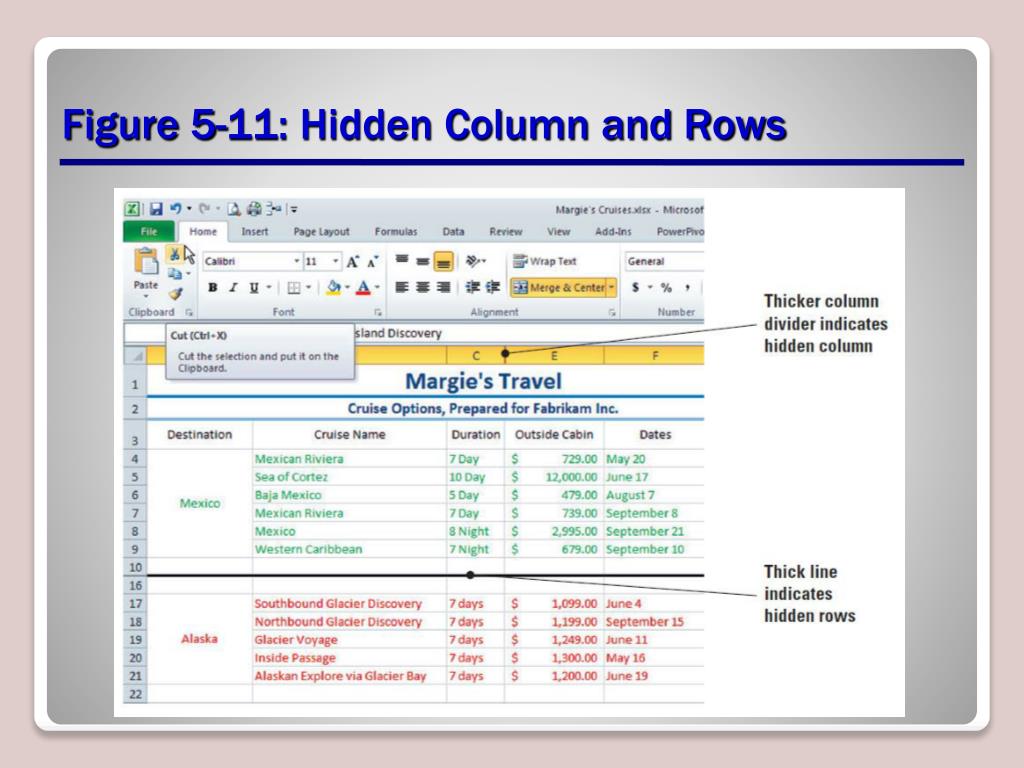The width and height of the screenshot is (1024, 768).
Task: Open the Borders dropdown arrow
Action: pyautogui.click(x=309, y=287)
